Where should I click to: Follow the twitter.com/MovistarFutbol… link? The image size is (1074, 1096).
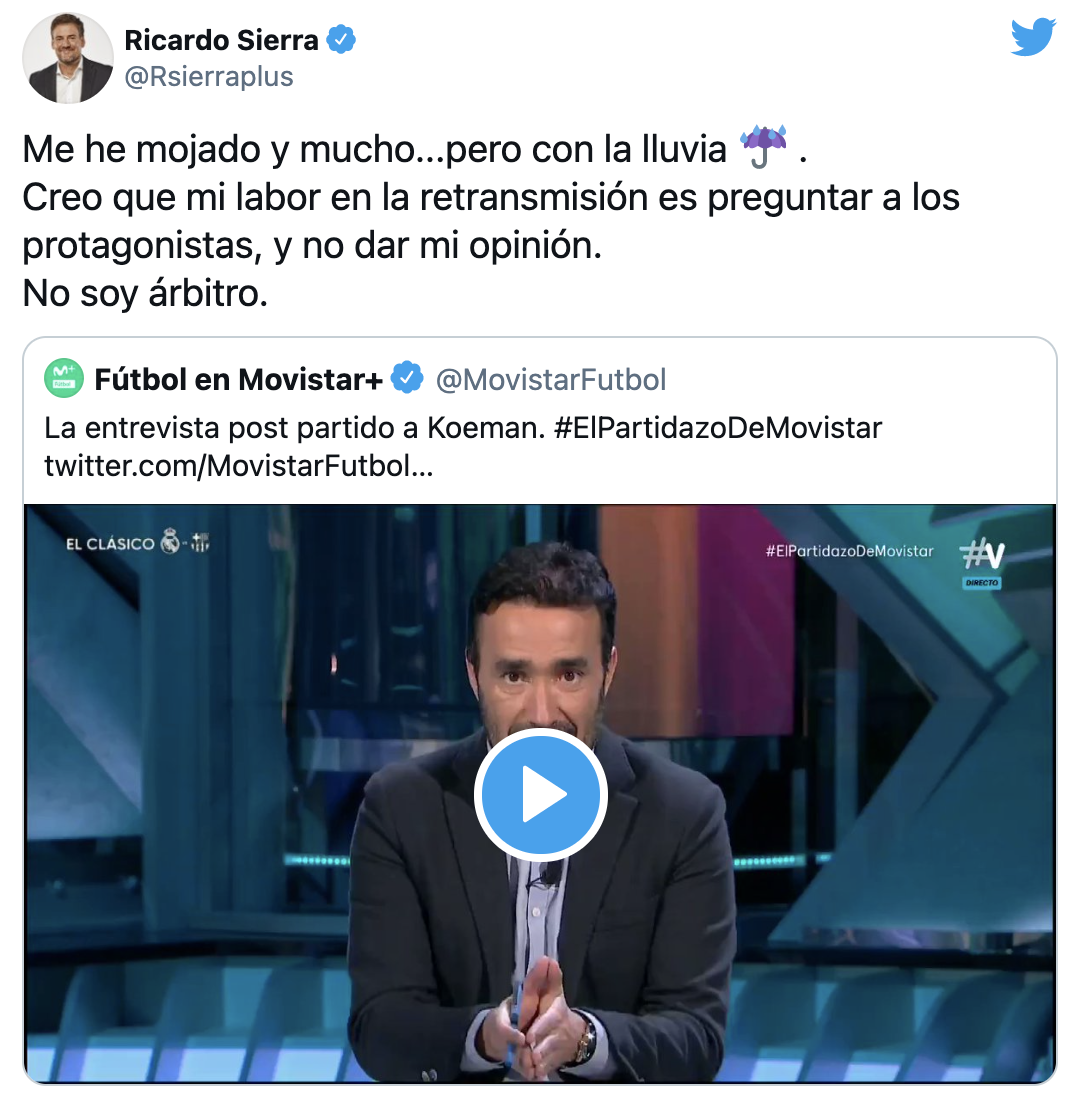point(239,466)
